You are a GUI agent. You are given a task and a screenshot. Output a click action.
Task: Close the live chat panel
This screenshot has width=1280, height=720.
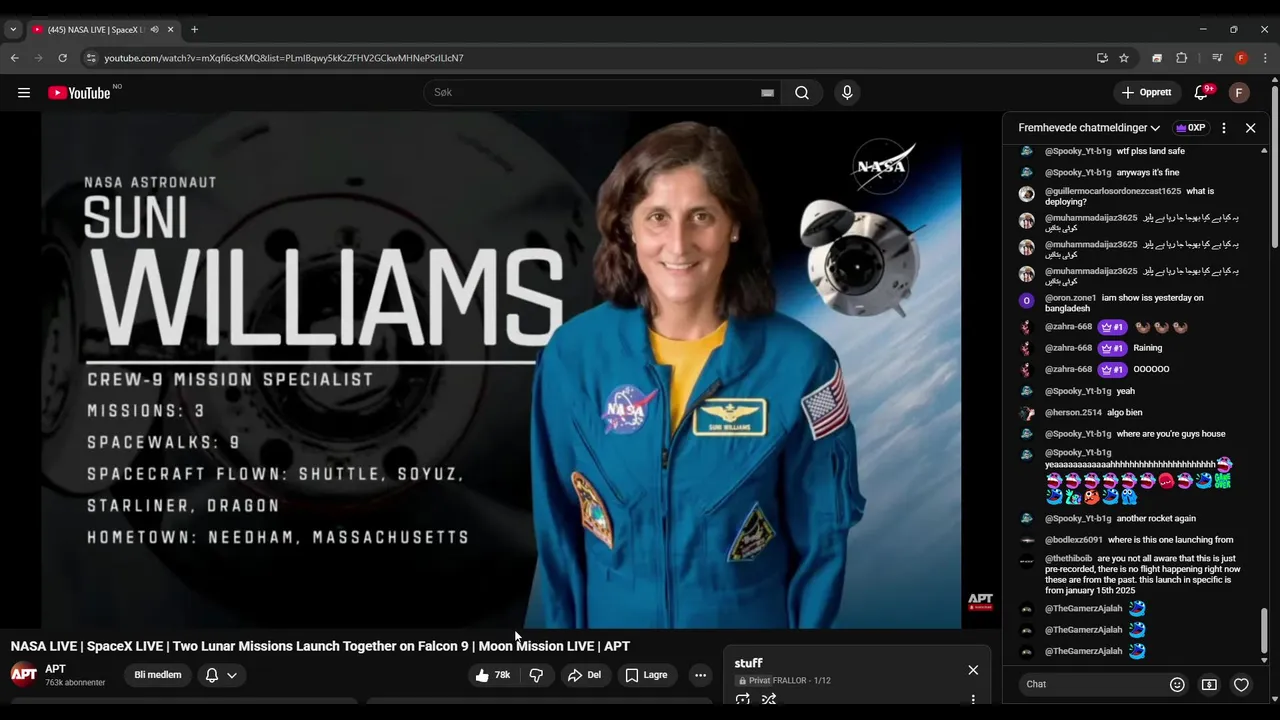[1250, 128]
